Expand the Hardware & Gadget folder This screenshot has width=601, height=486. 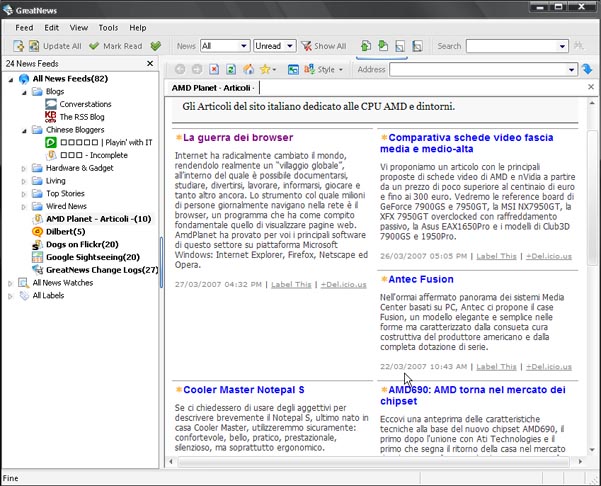23,168
